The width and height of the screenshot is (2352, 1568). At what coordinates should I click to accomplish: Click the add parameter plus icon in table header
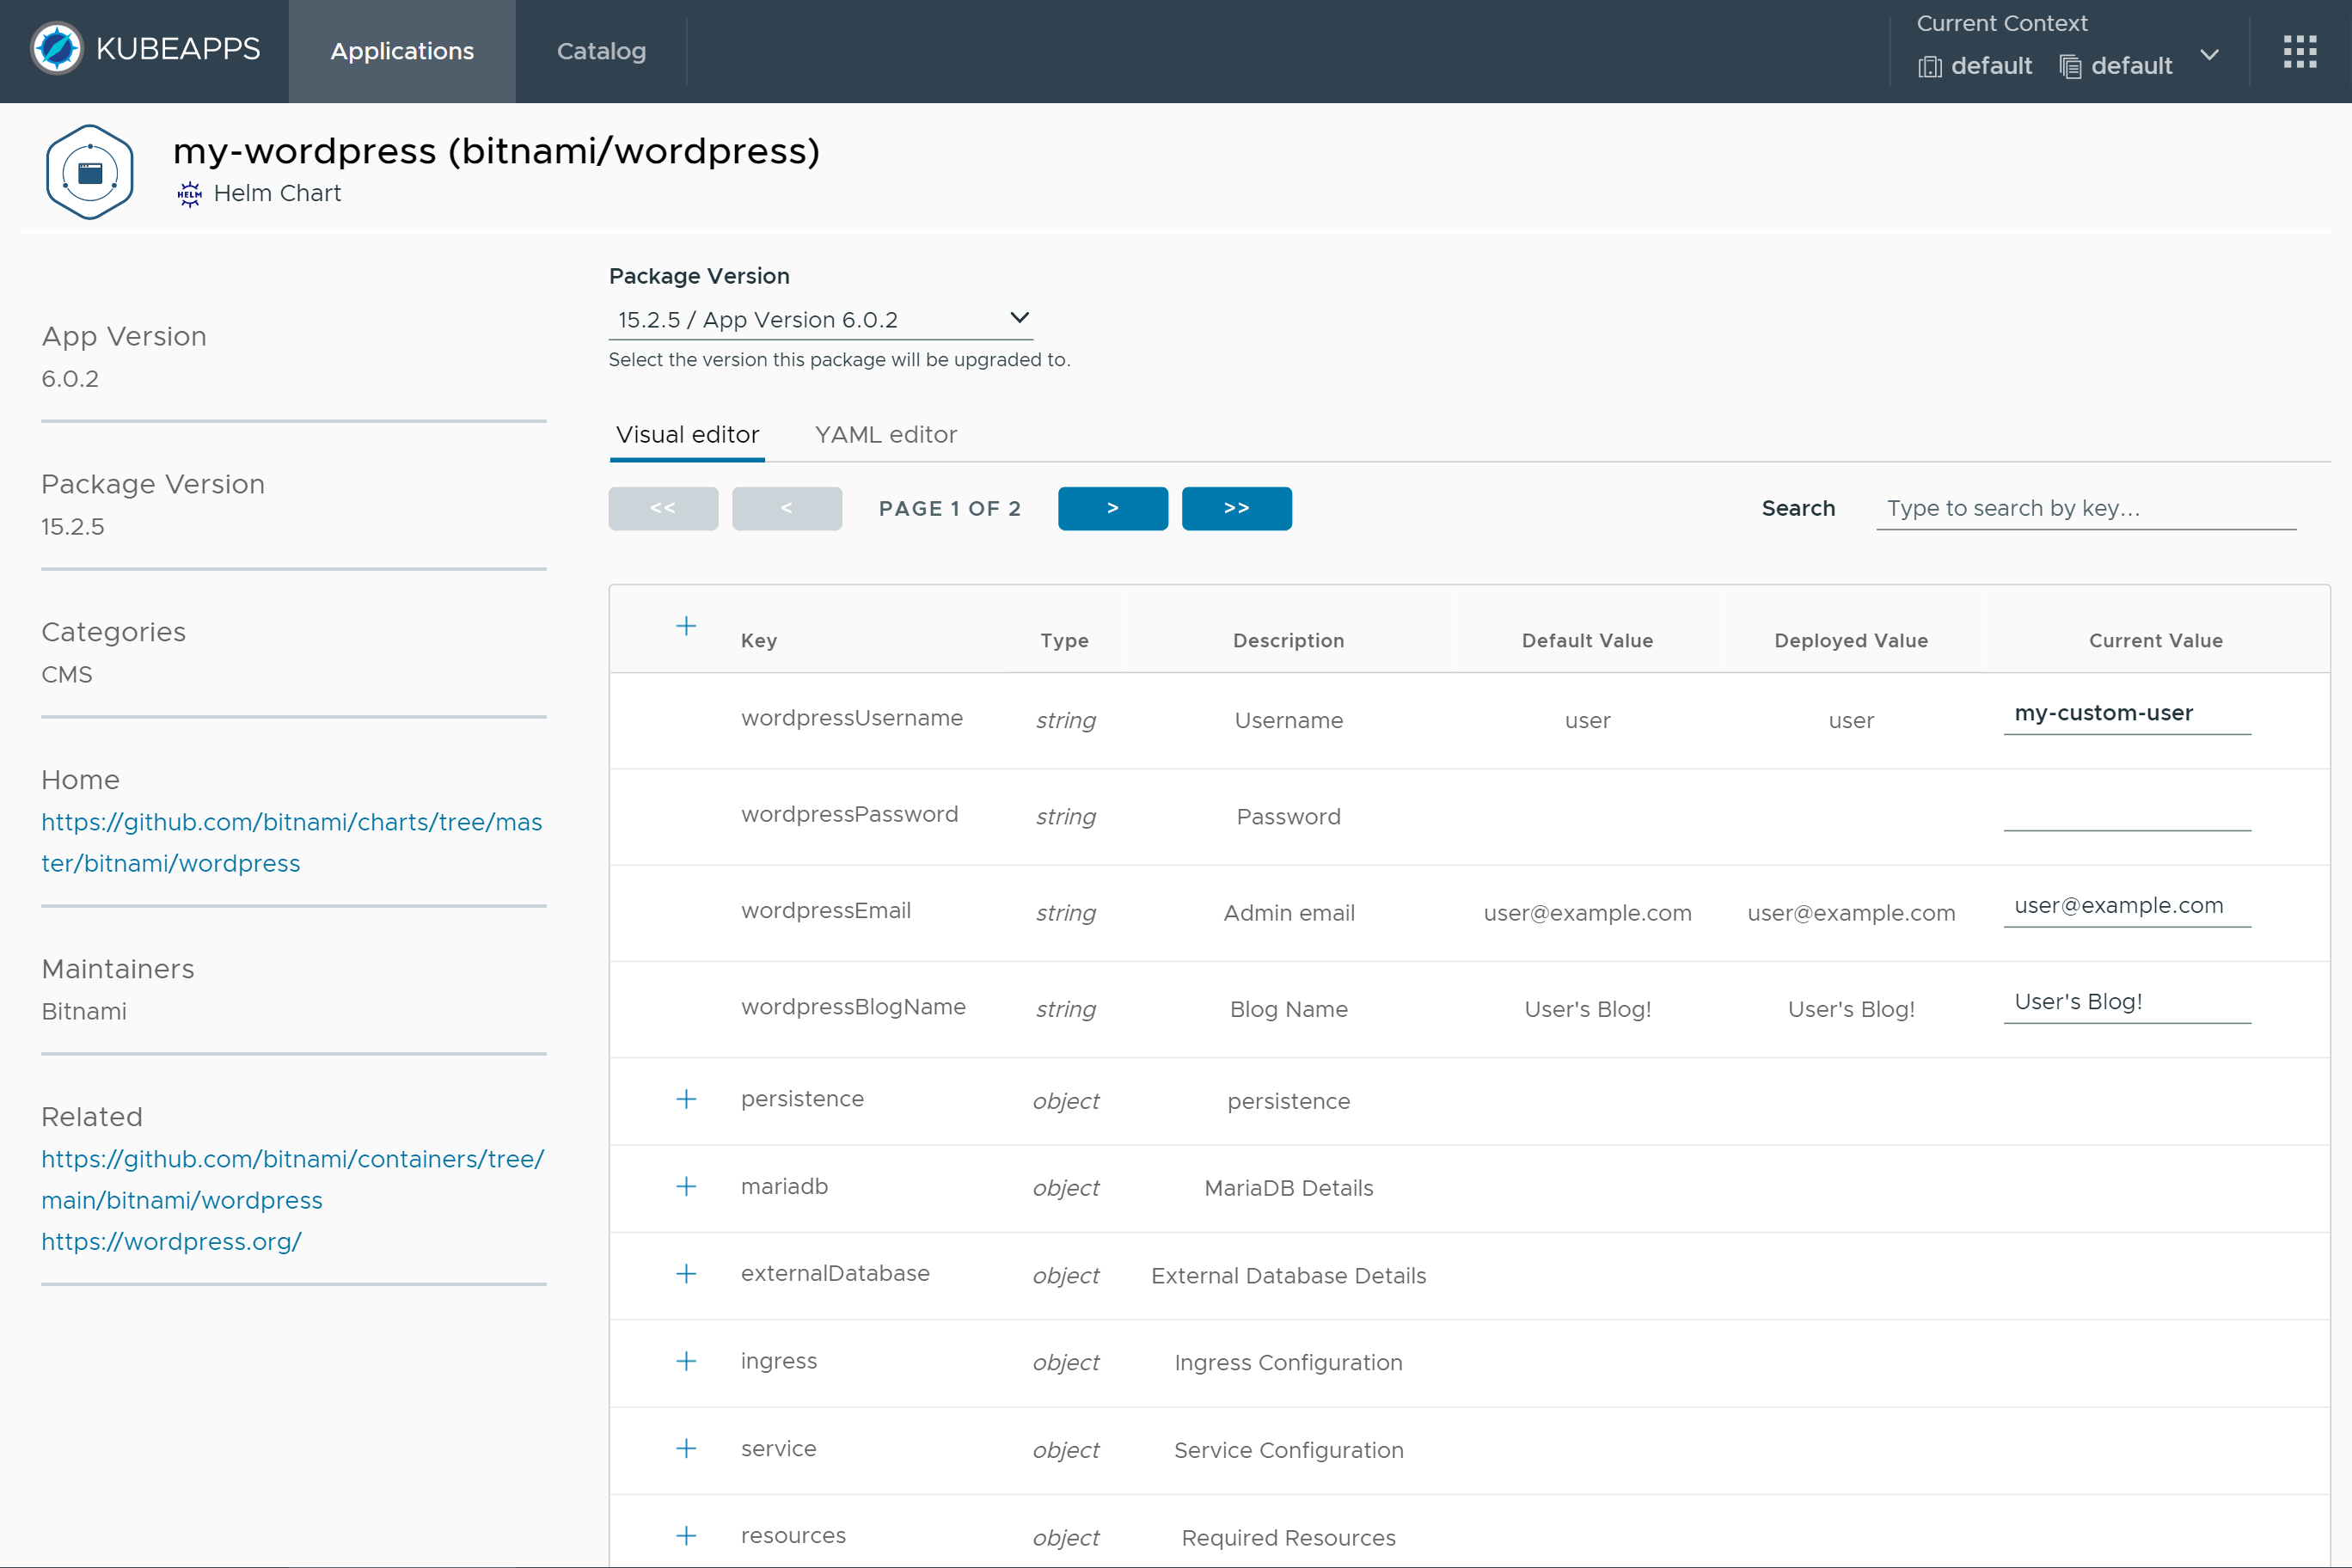click(x=687, y=626)
